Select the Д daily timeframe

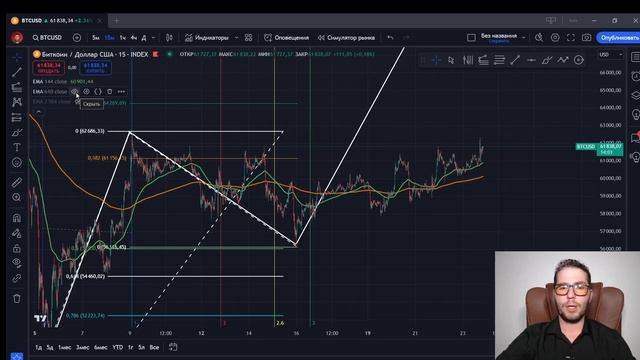[x=144, y=38]
